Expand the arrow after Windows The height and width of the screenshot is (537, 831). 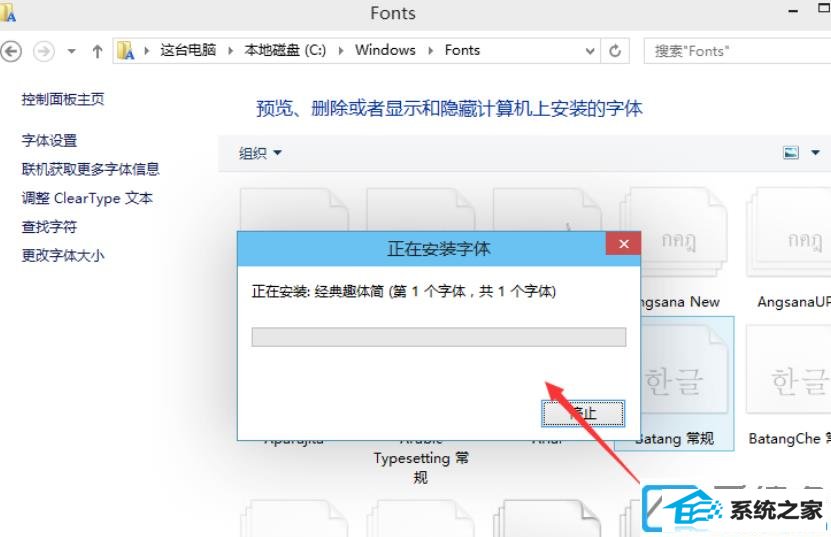(430, 50)
